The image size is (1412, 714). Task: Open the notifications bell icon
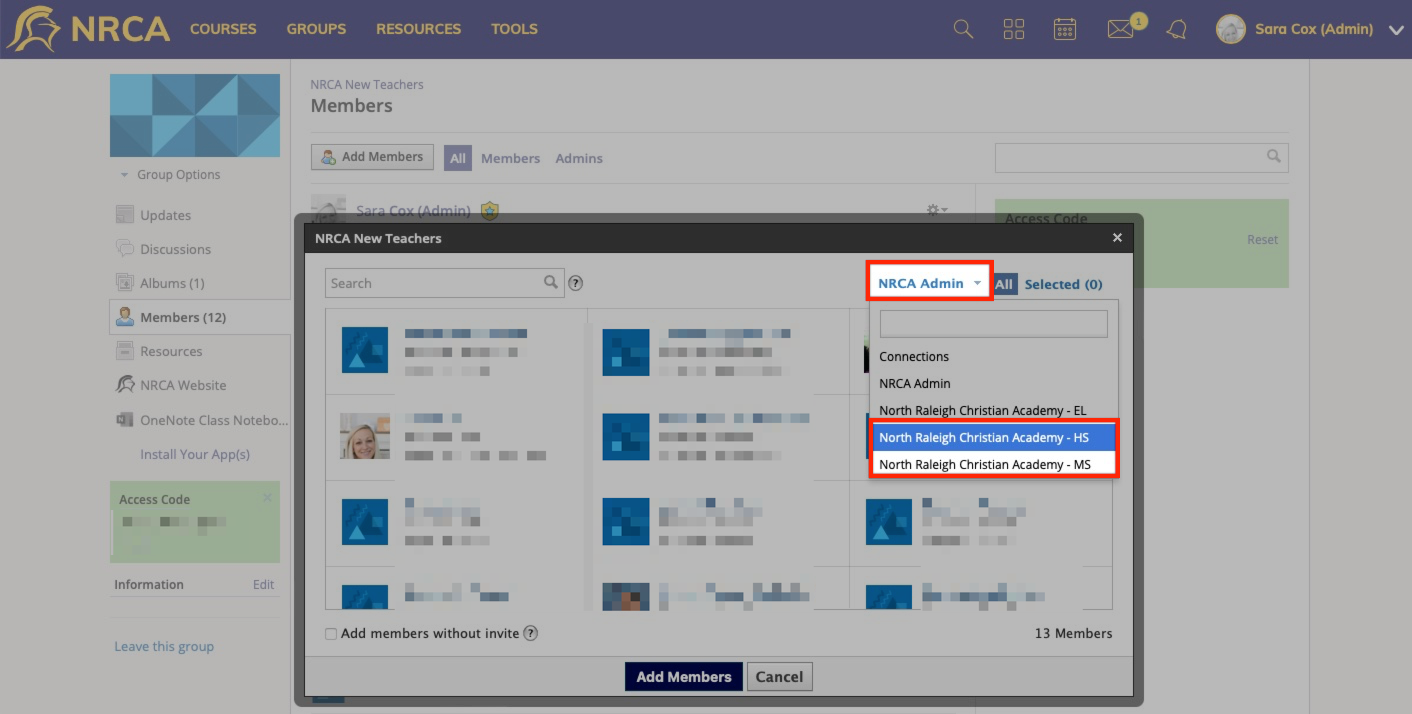1177,29
